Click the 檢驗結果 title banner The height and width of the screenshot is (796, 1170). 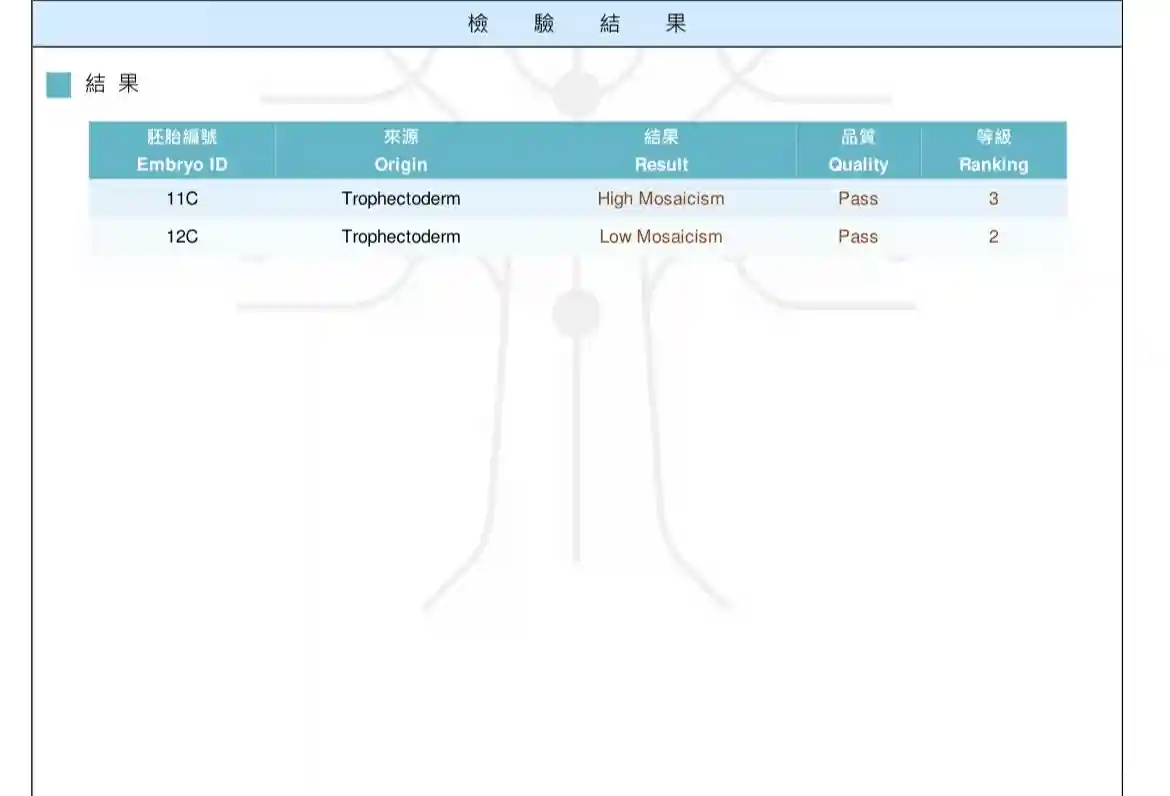pos(577,24)
